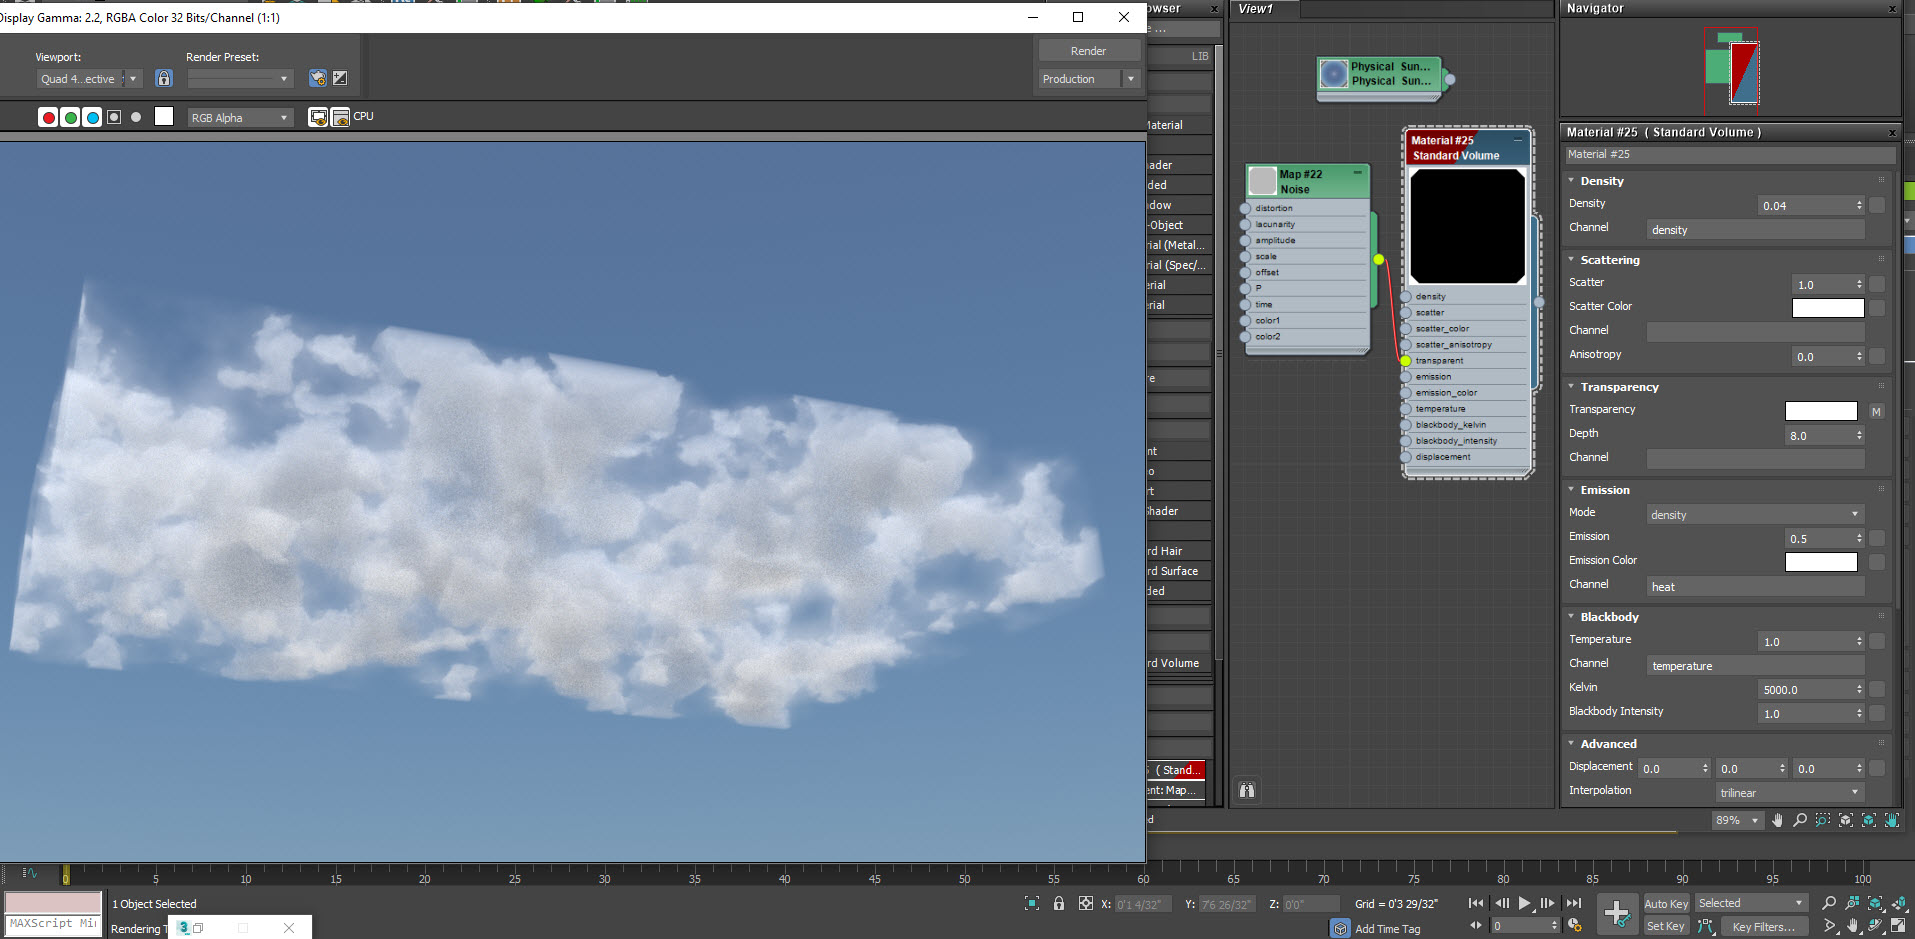Collapse the Density rollout
Viewport: 1915px width, 939px height.
(1571, 181)
